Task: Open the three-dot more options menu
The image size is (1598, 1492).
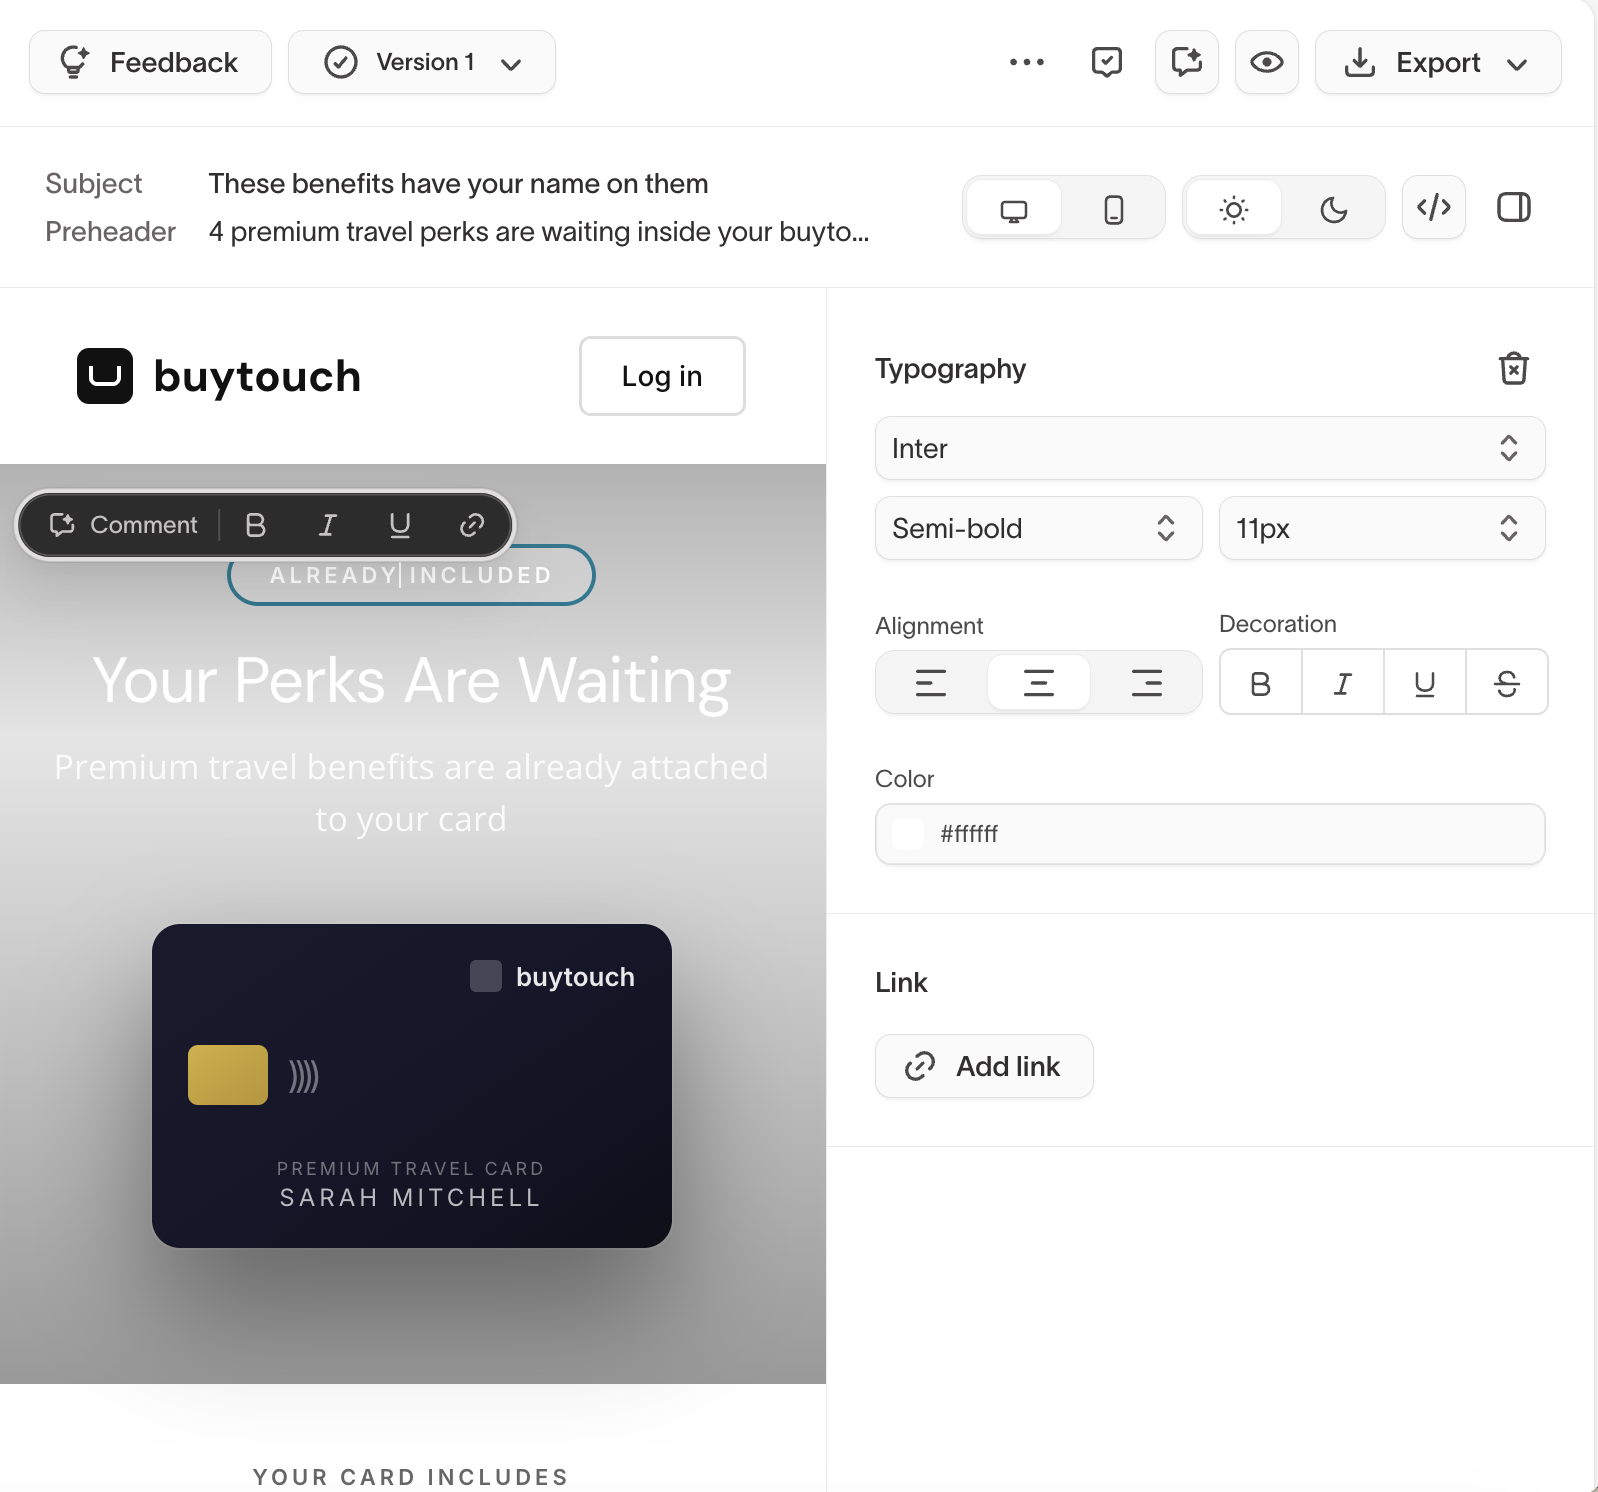Action: pos(1027,62)
